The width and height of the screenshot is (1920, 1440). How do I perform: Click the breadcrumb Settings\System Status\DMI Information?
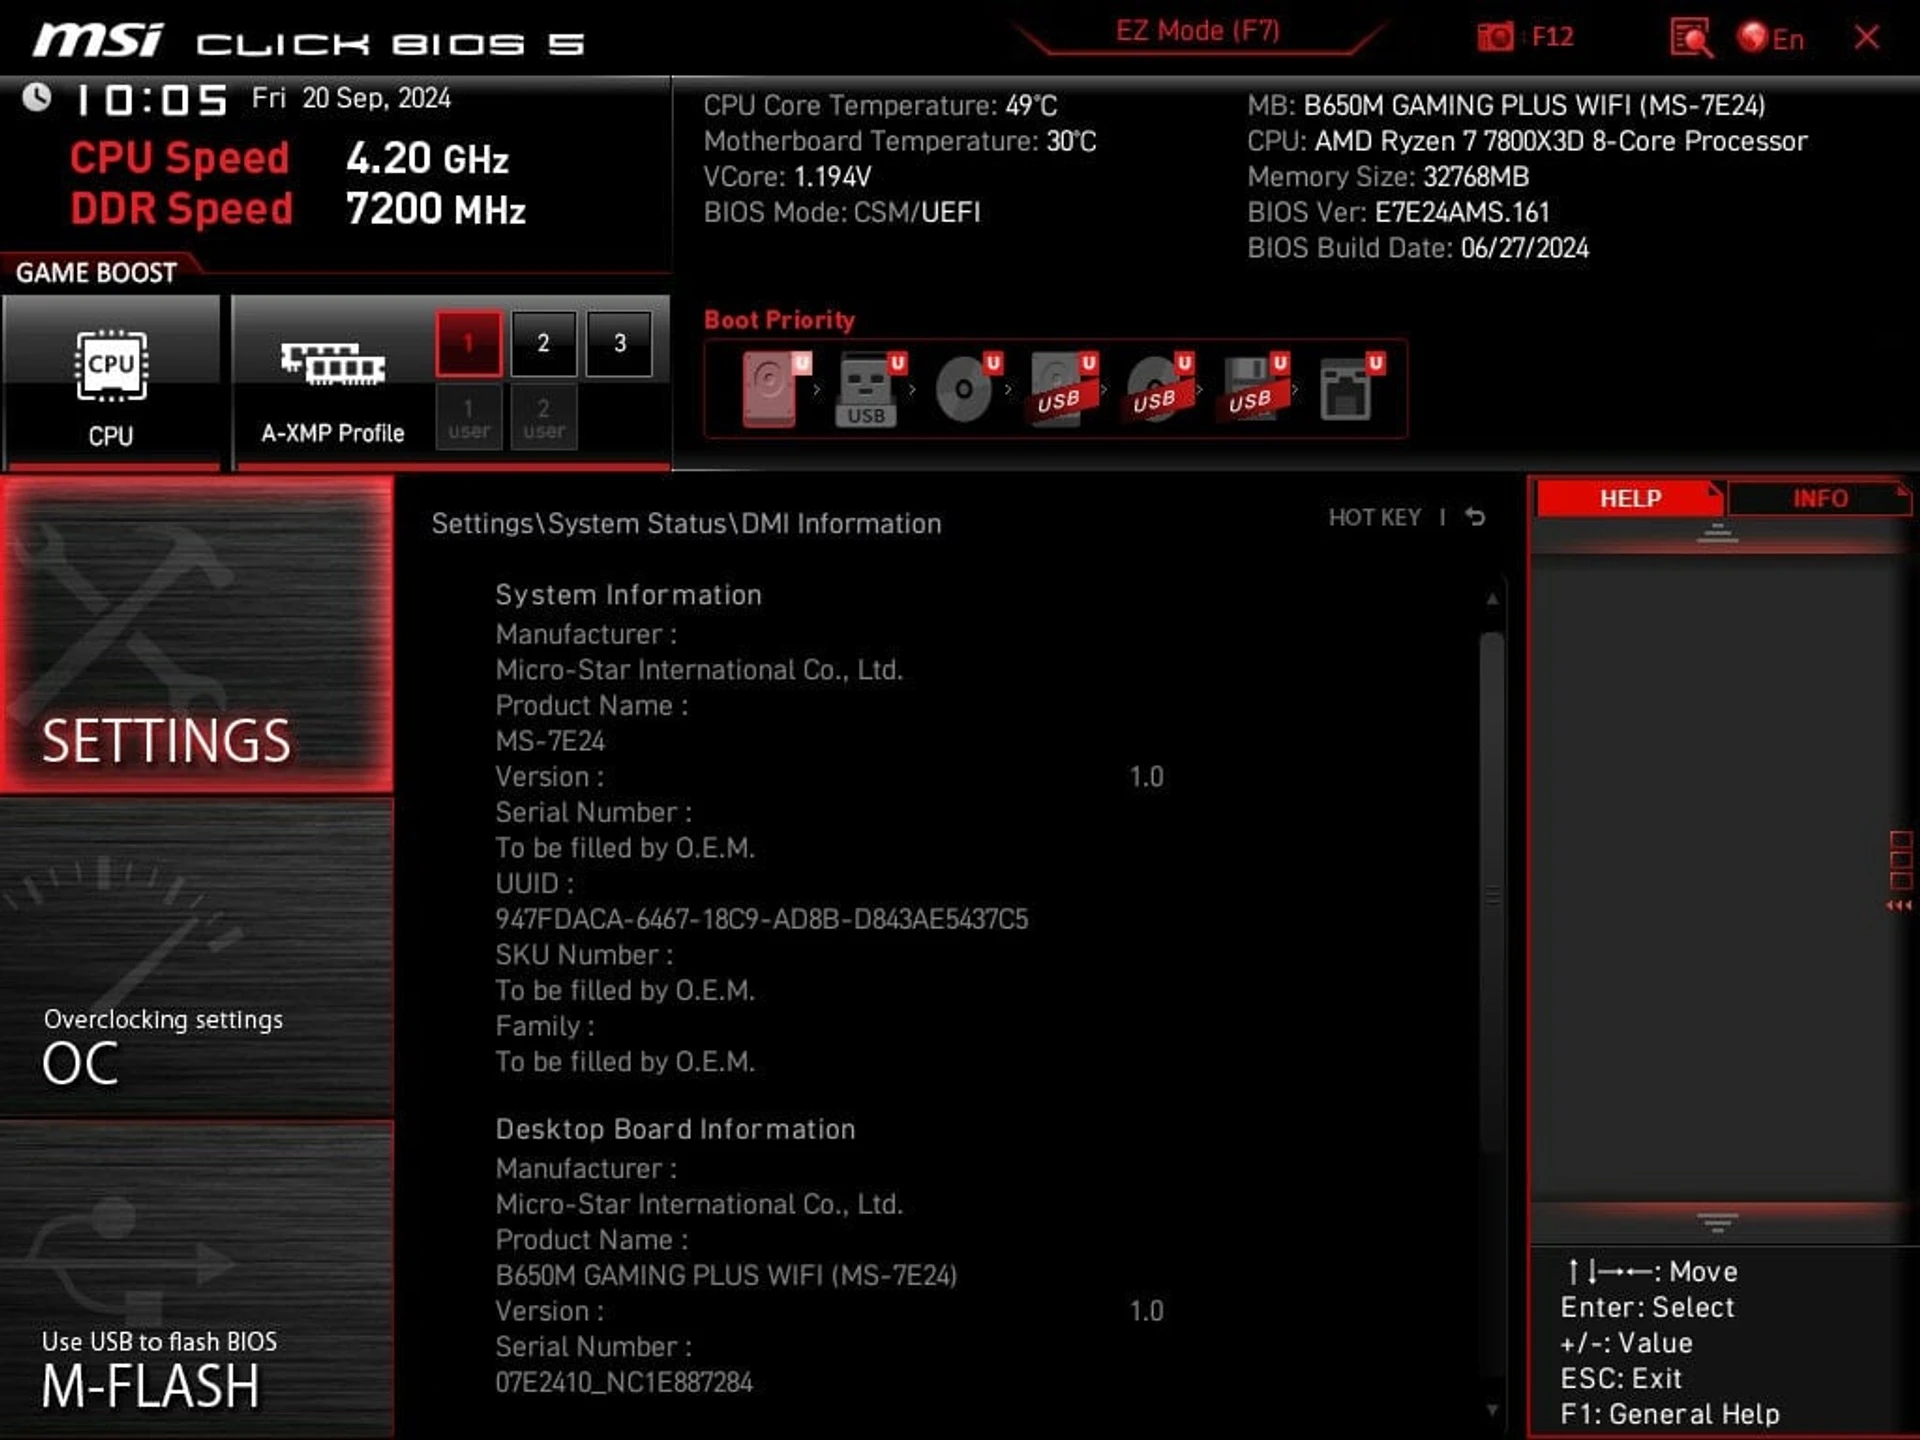(x=686, y=523)
